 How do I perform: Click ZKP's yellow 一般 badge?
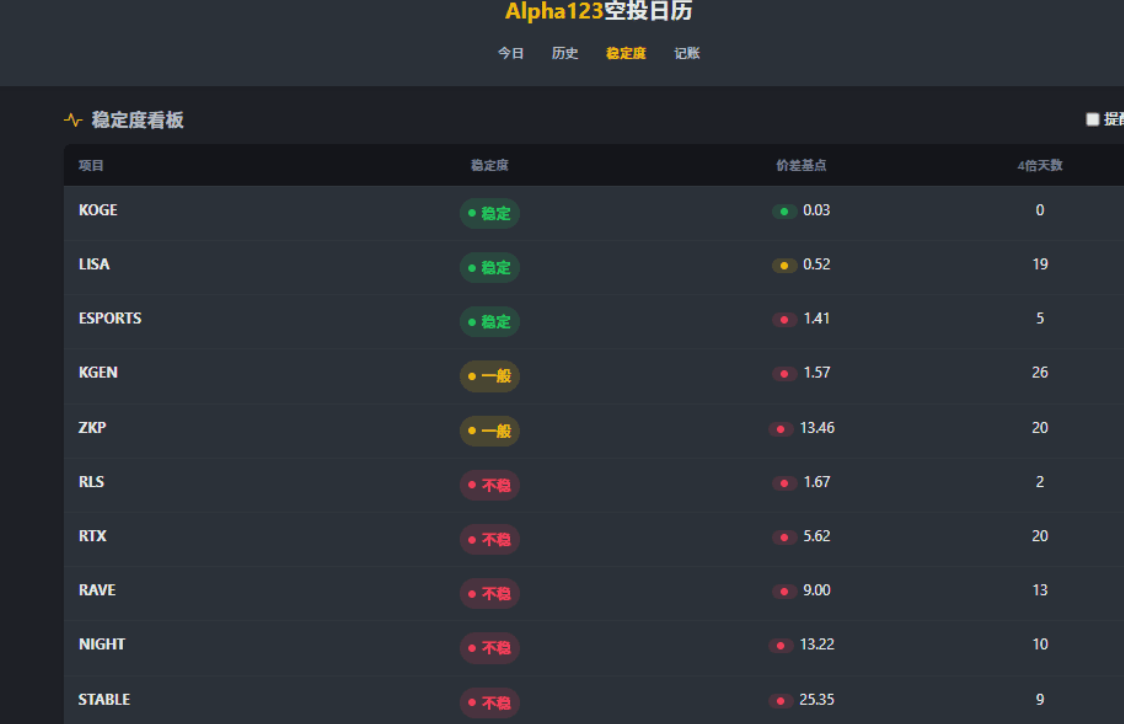(x=490, y=431)
